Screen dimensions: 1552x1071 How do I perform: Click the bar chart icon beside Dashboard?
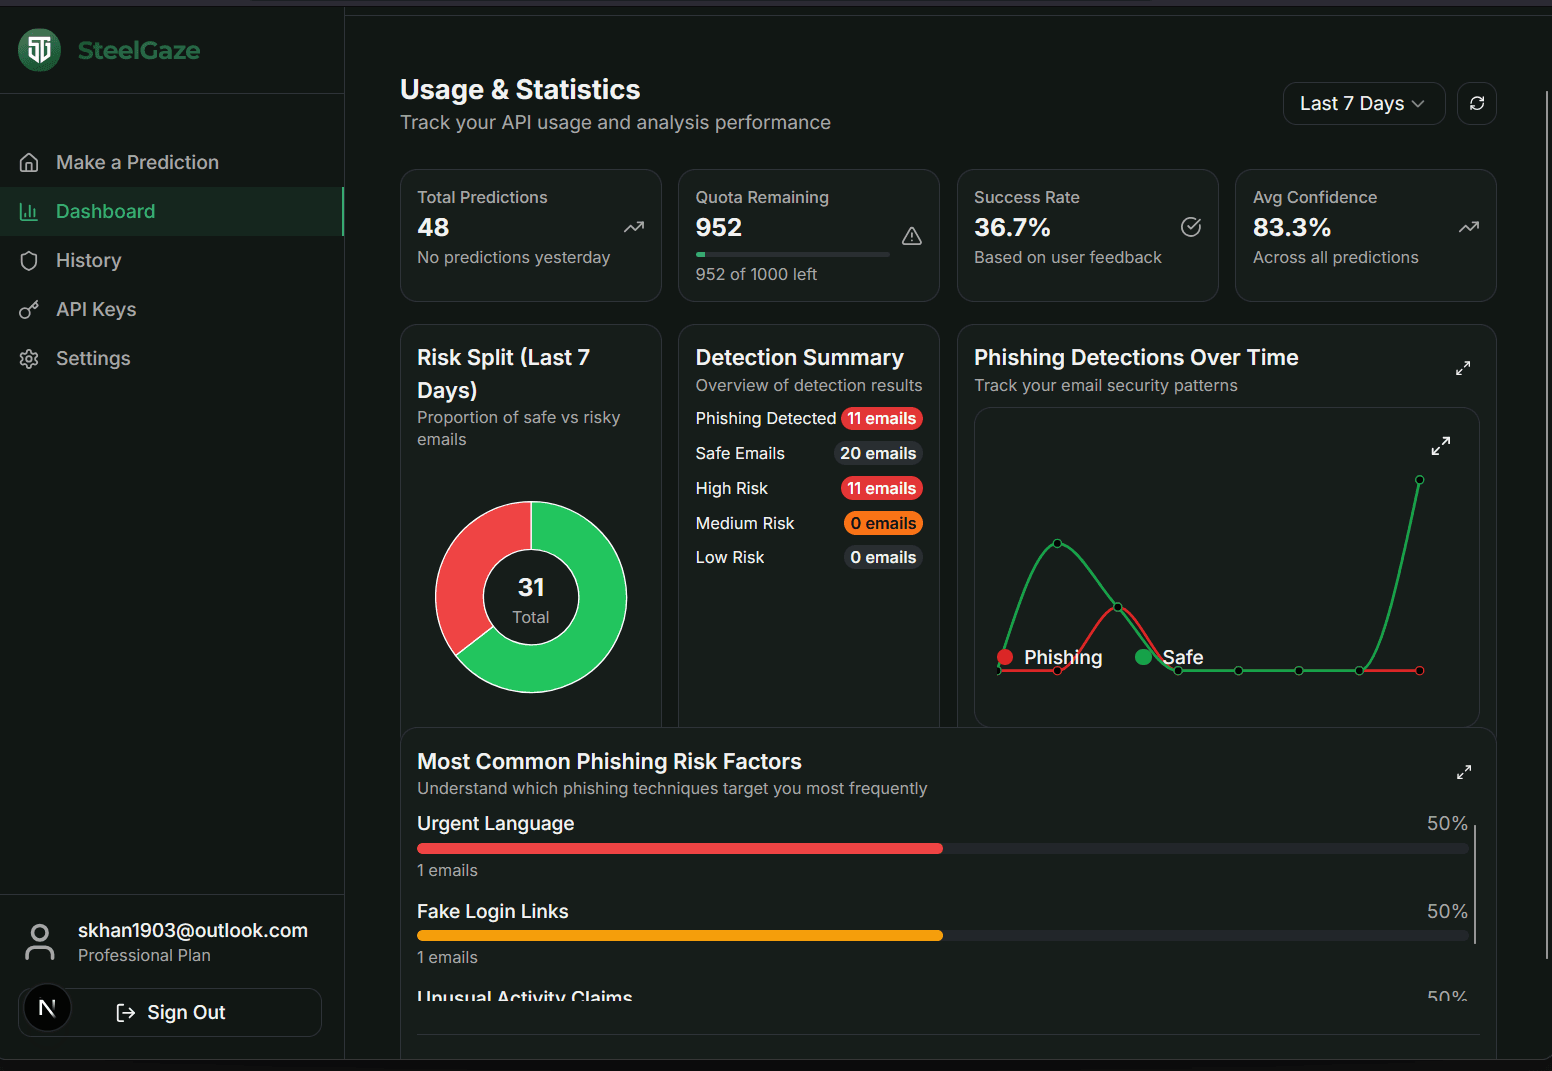click(x=29, y=211)
